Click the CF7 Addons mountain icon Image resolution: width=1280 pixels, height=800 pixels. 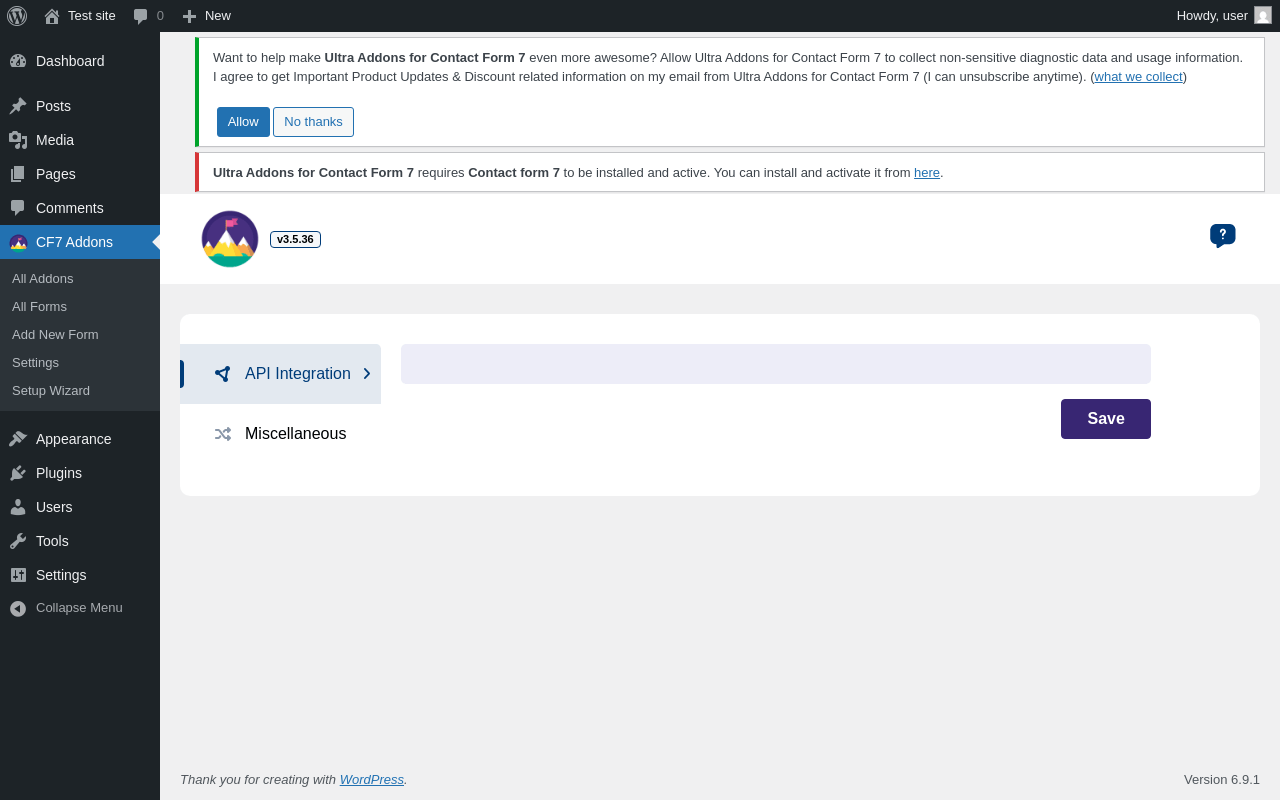[x=18, y=242]
